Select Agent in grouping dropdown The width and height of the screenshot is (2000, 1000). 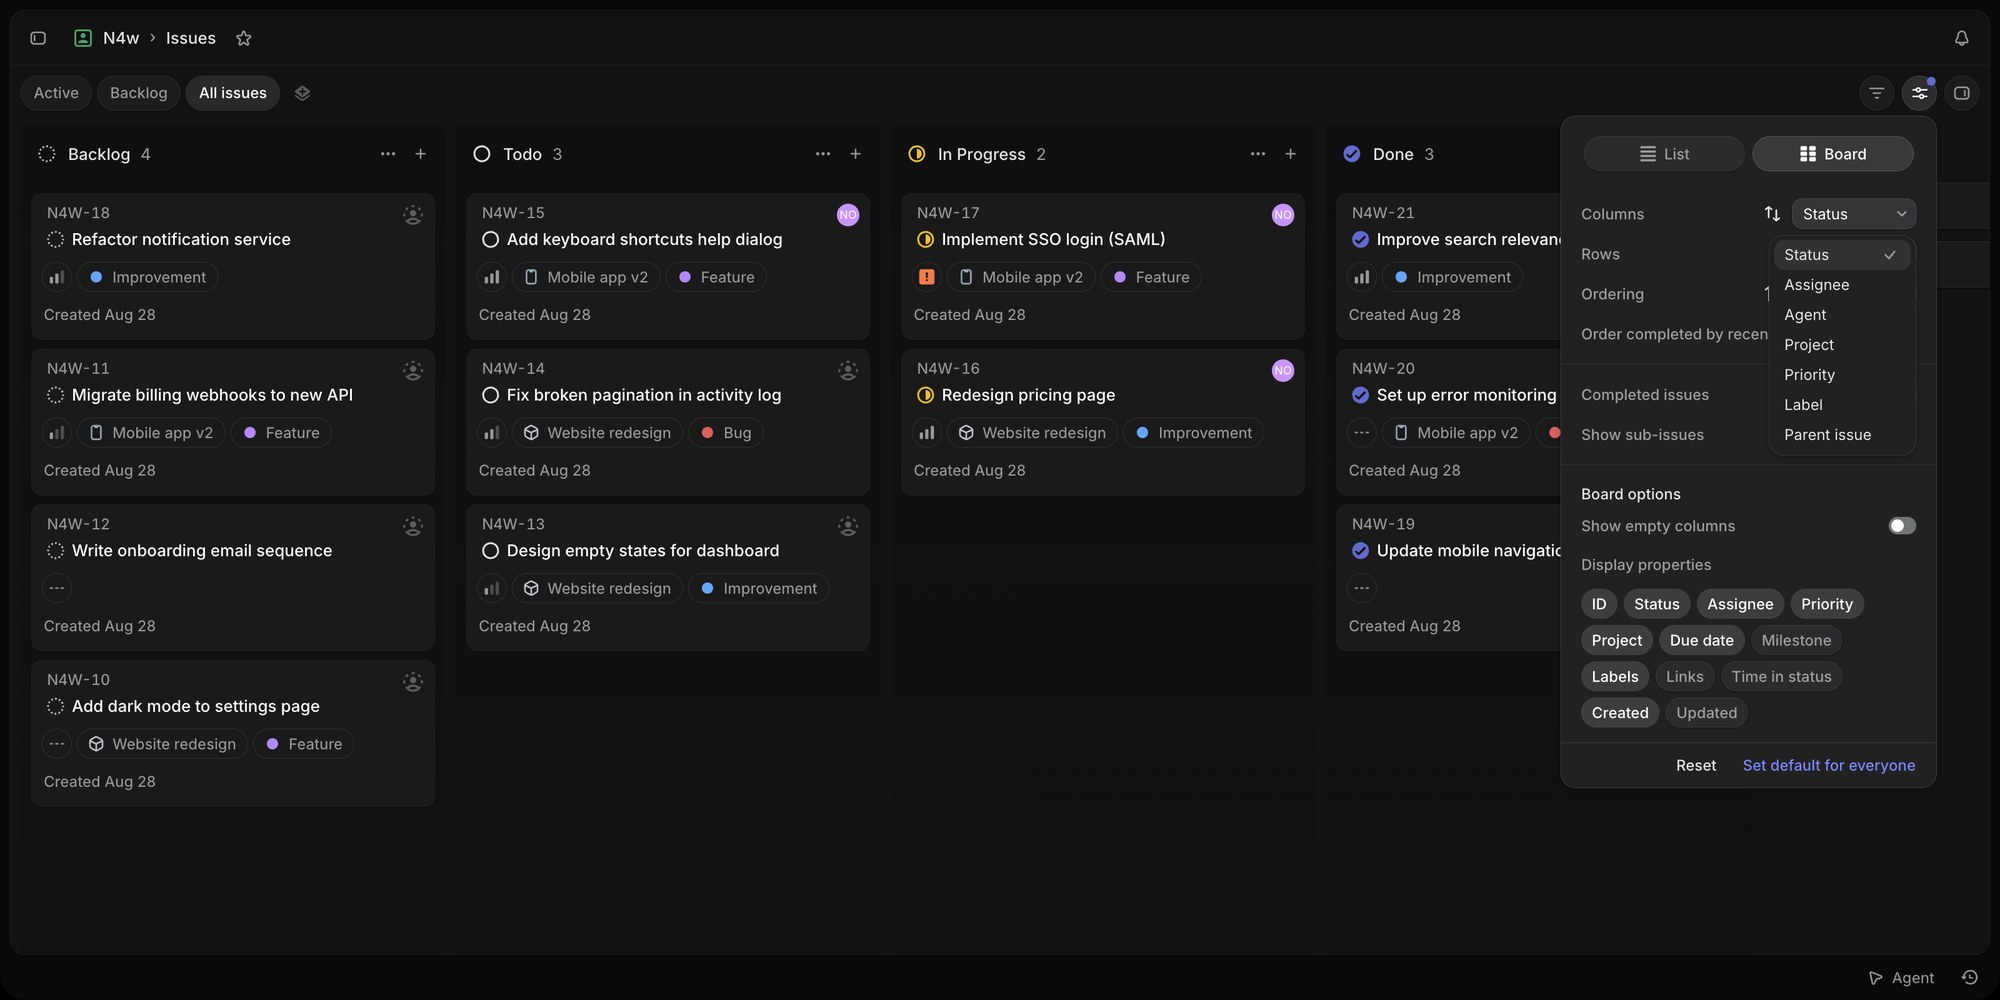click(x=1842, y=315)
